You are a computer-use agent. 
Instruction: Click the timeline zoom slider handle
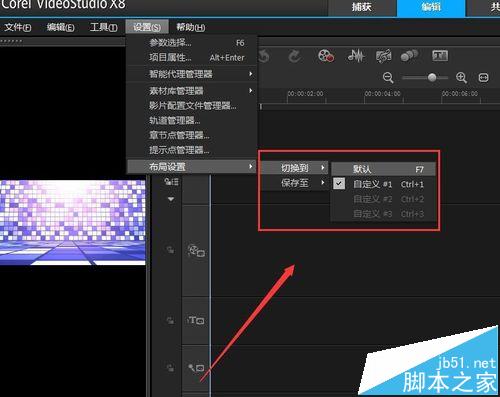point(432,78)
